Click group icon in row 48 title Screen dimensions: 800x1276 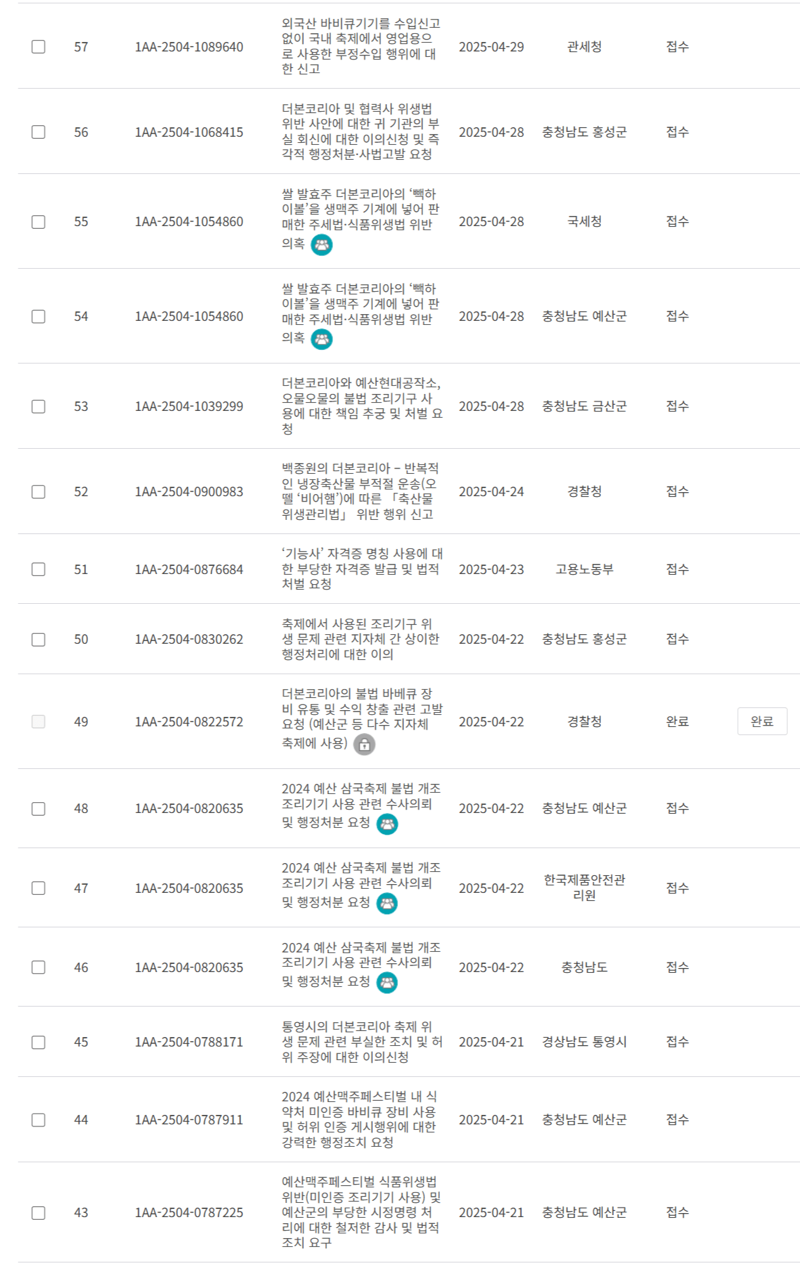(x=387, y=824)
